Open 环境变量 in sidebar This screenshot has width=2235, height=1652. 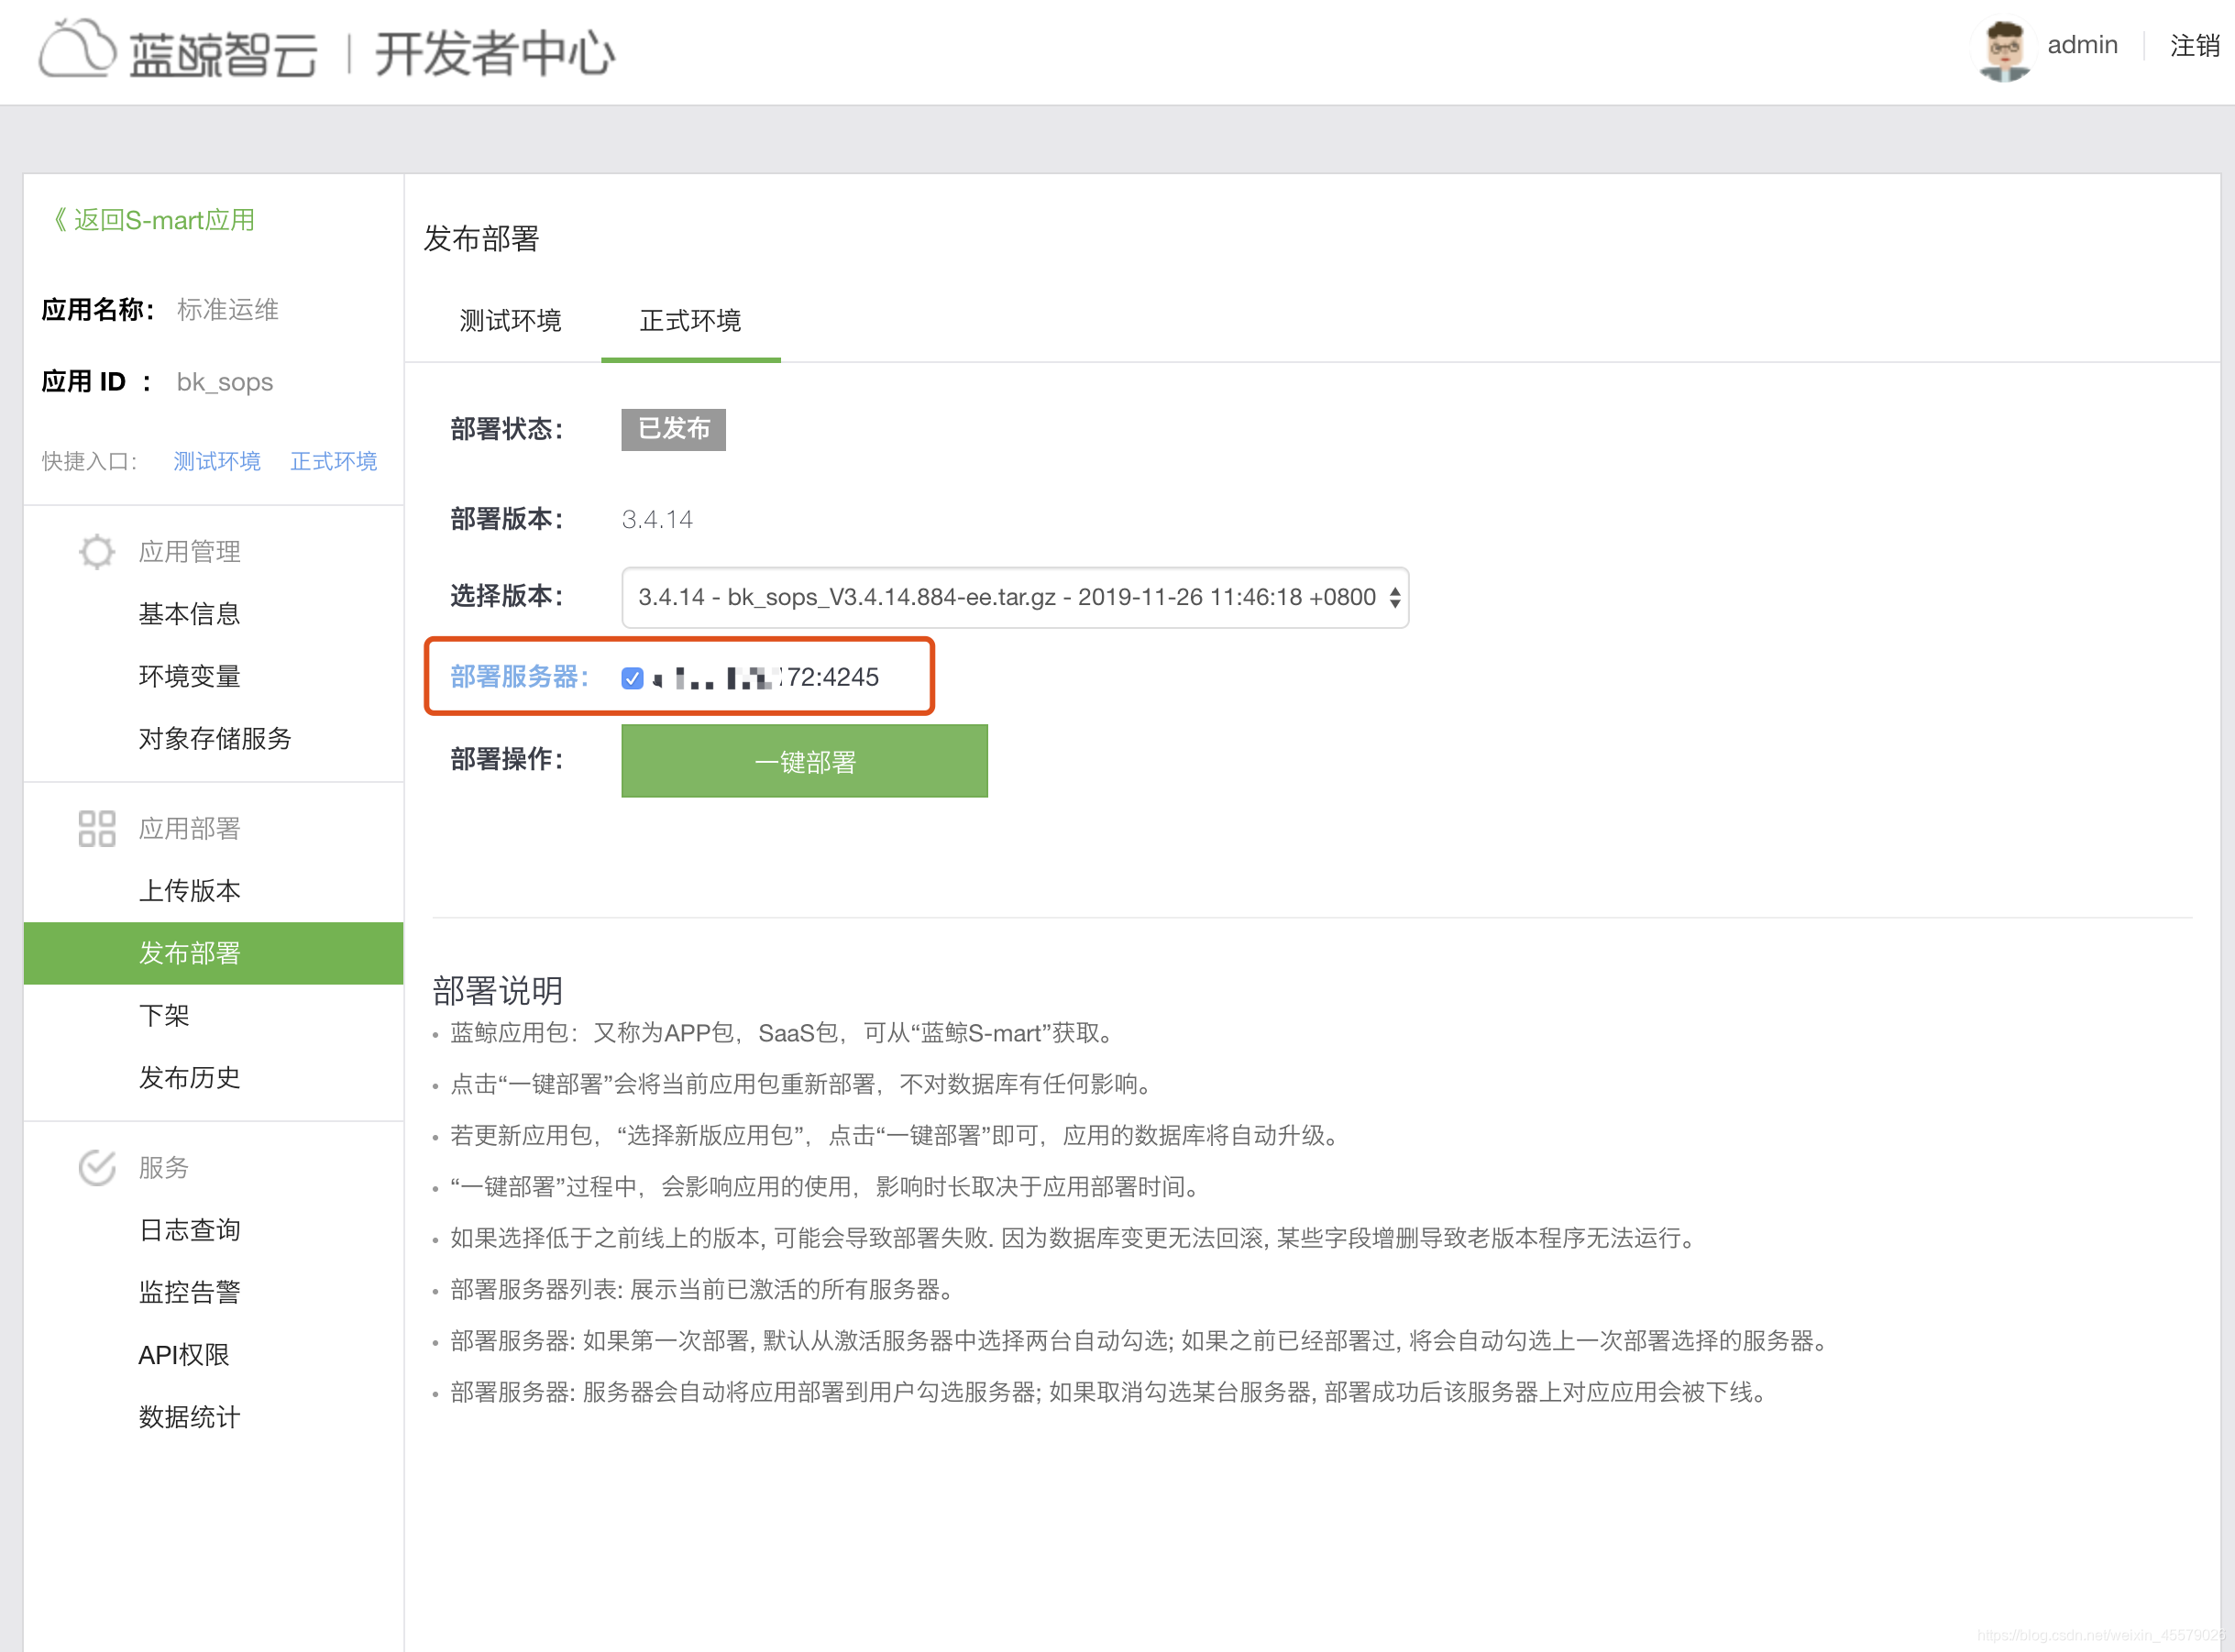pos(189,676)
